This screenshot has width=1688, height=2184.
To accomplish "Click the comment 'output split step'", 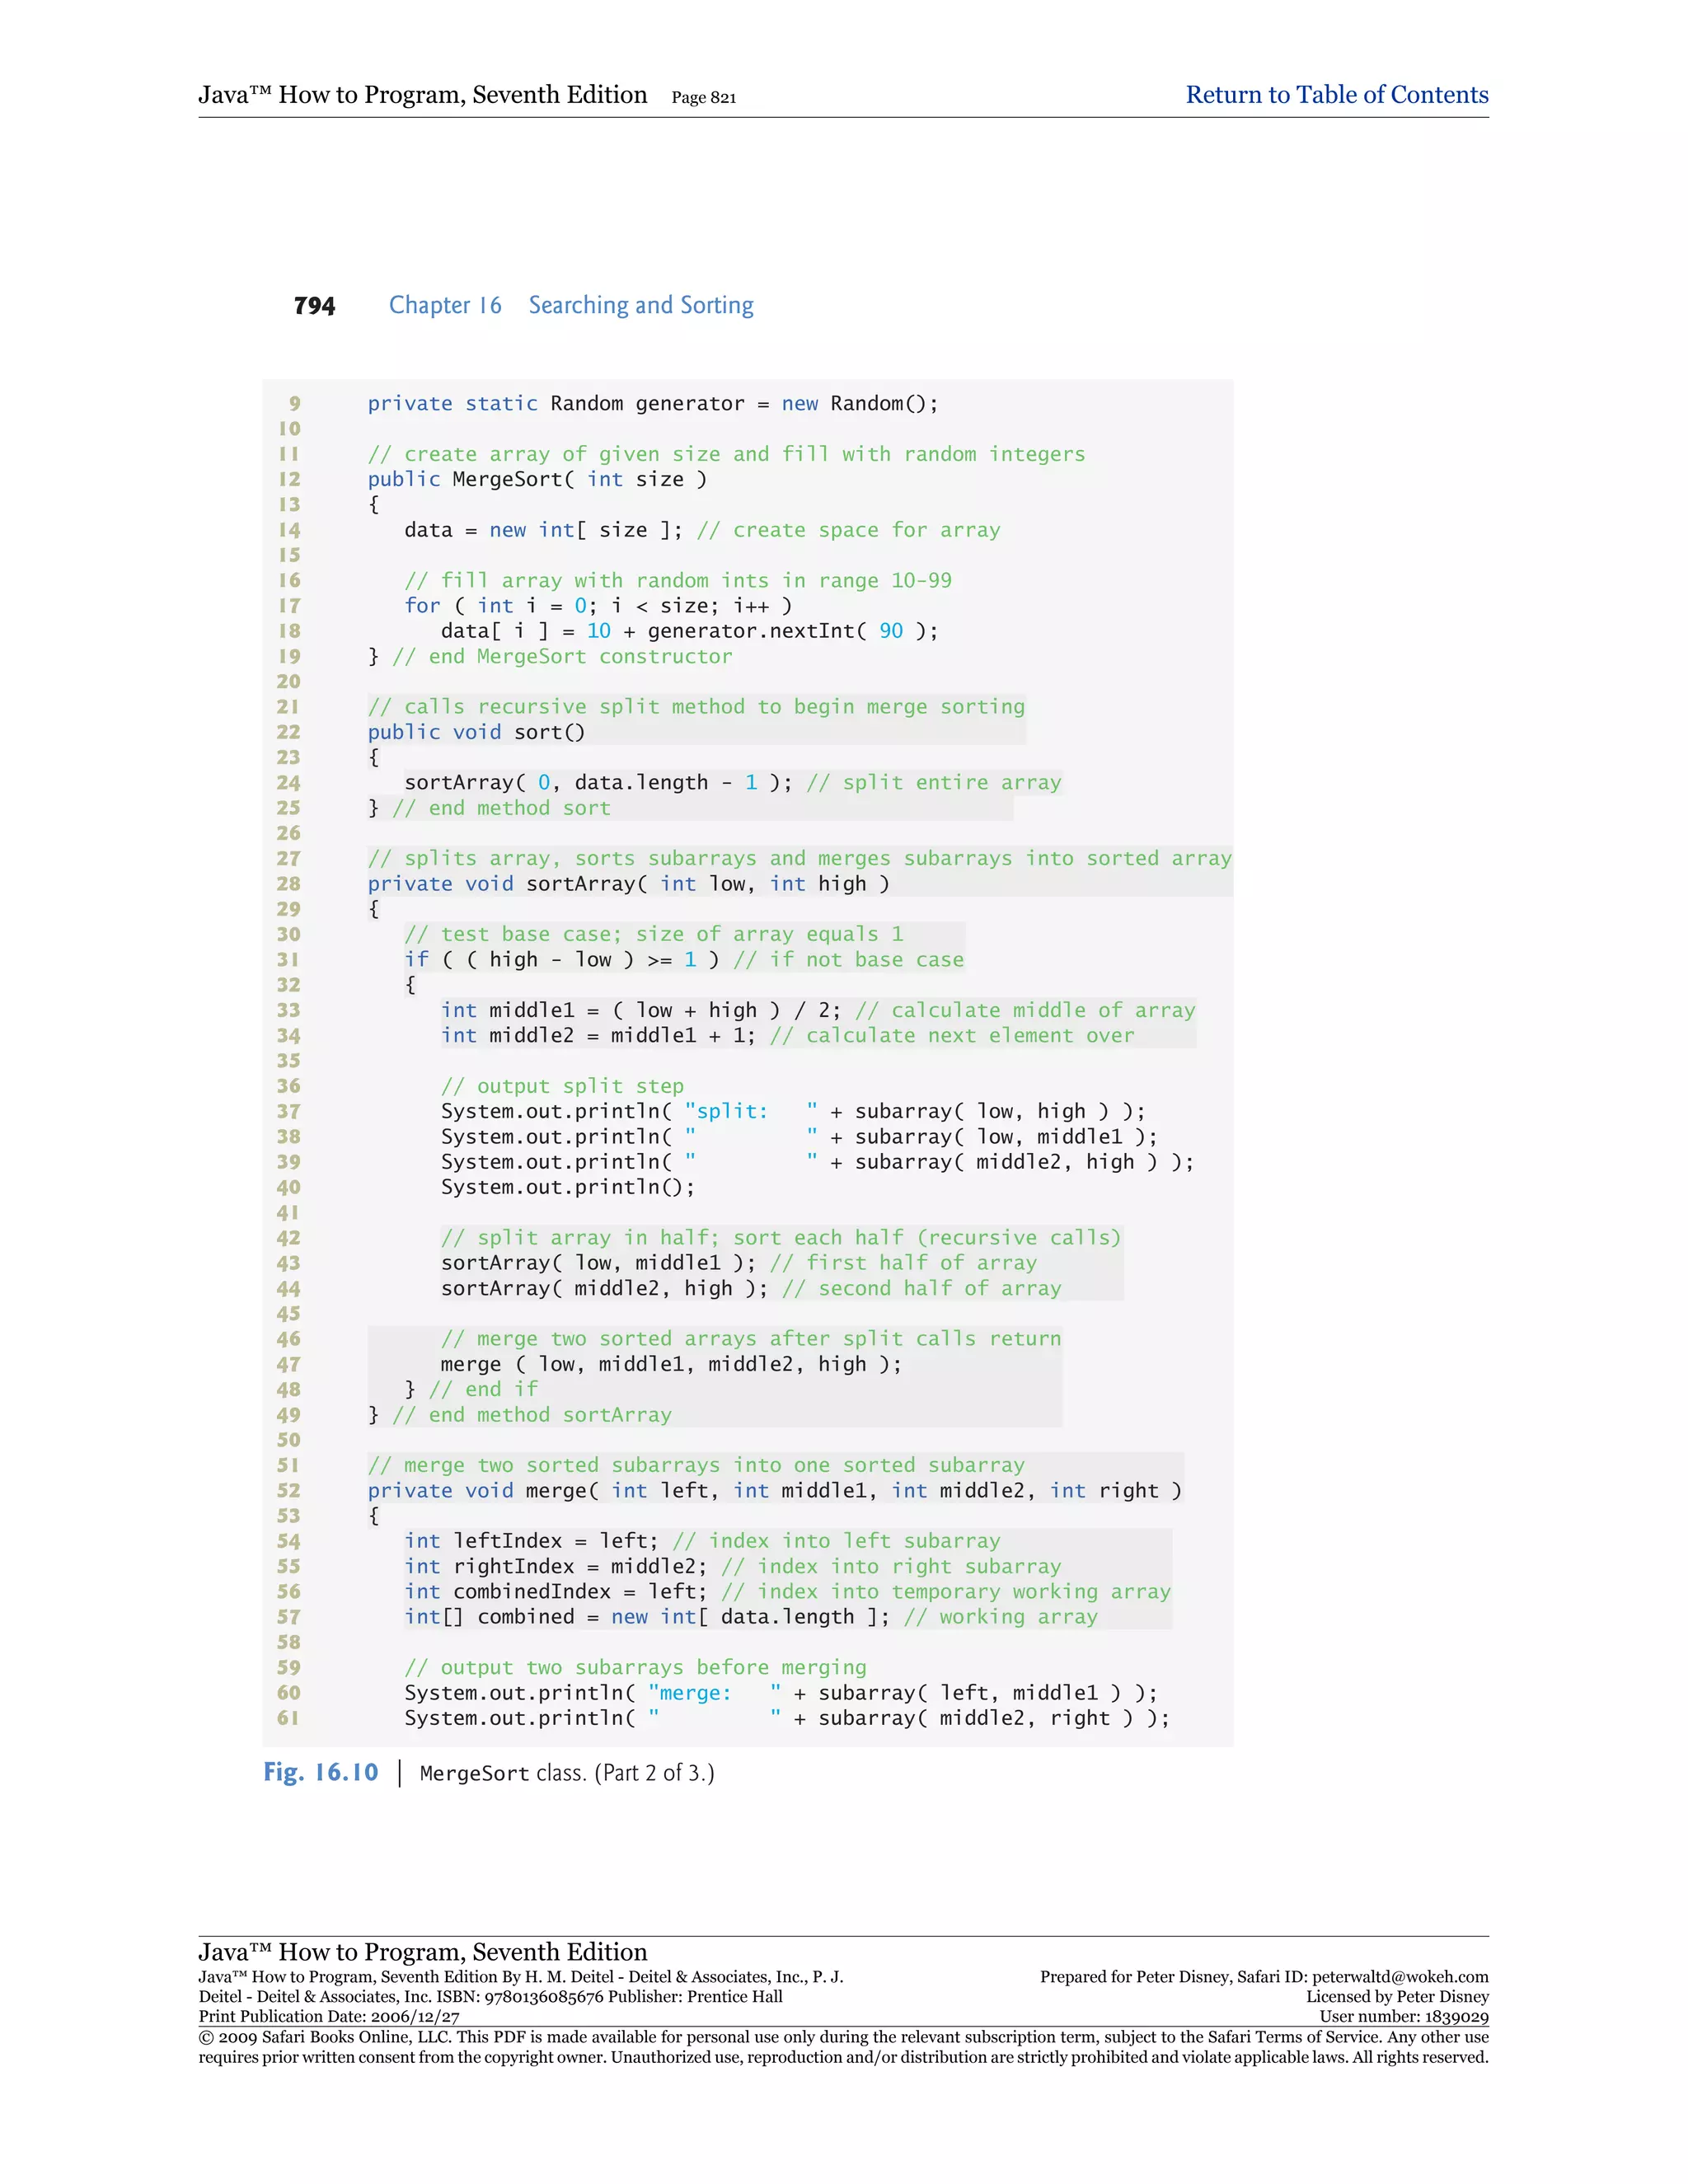I will point(562,1086).
